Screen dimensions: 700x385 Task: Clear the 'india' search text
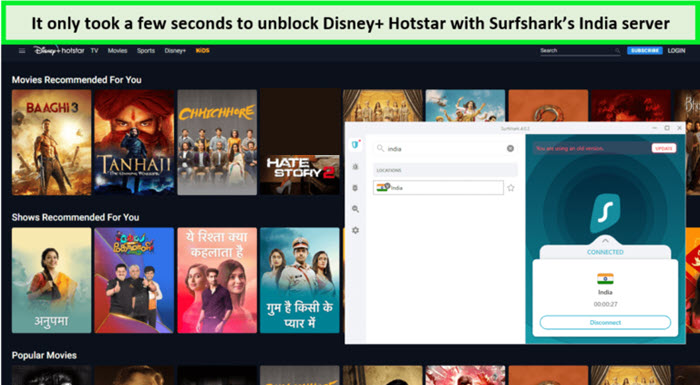[x=510, y=149]
